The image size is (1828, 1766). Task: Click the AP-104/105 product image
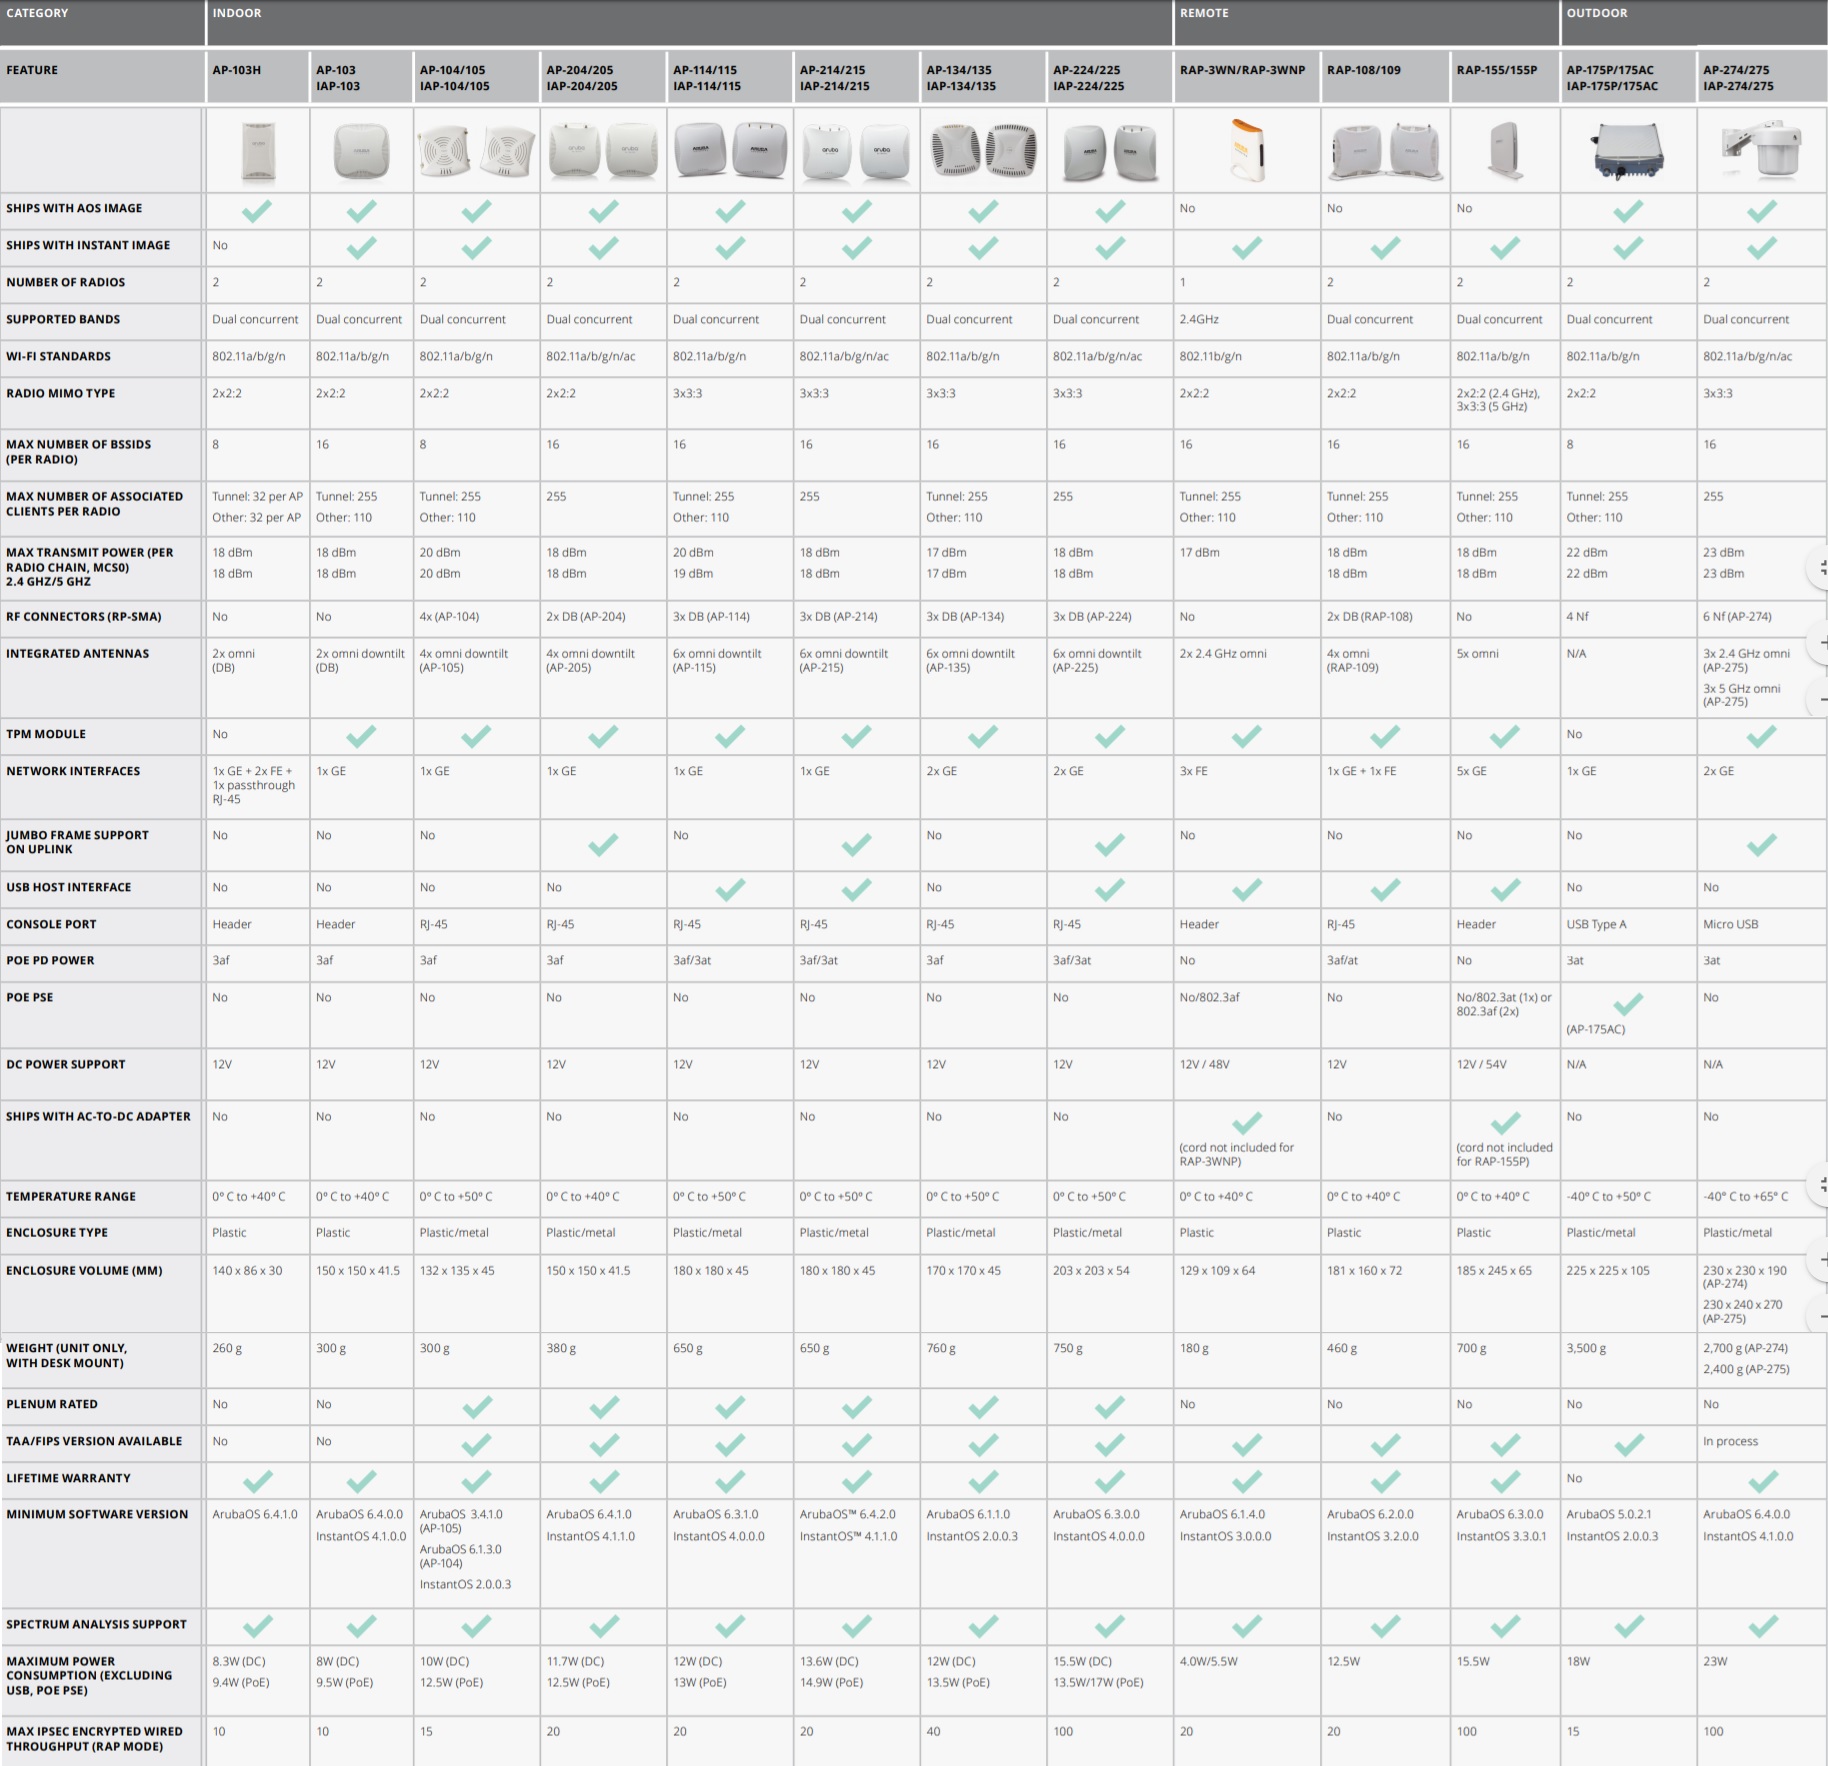coord(476,150)
